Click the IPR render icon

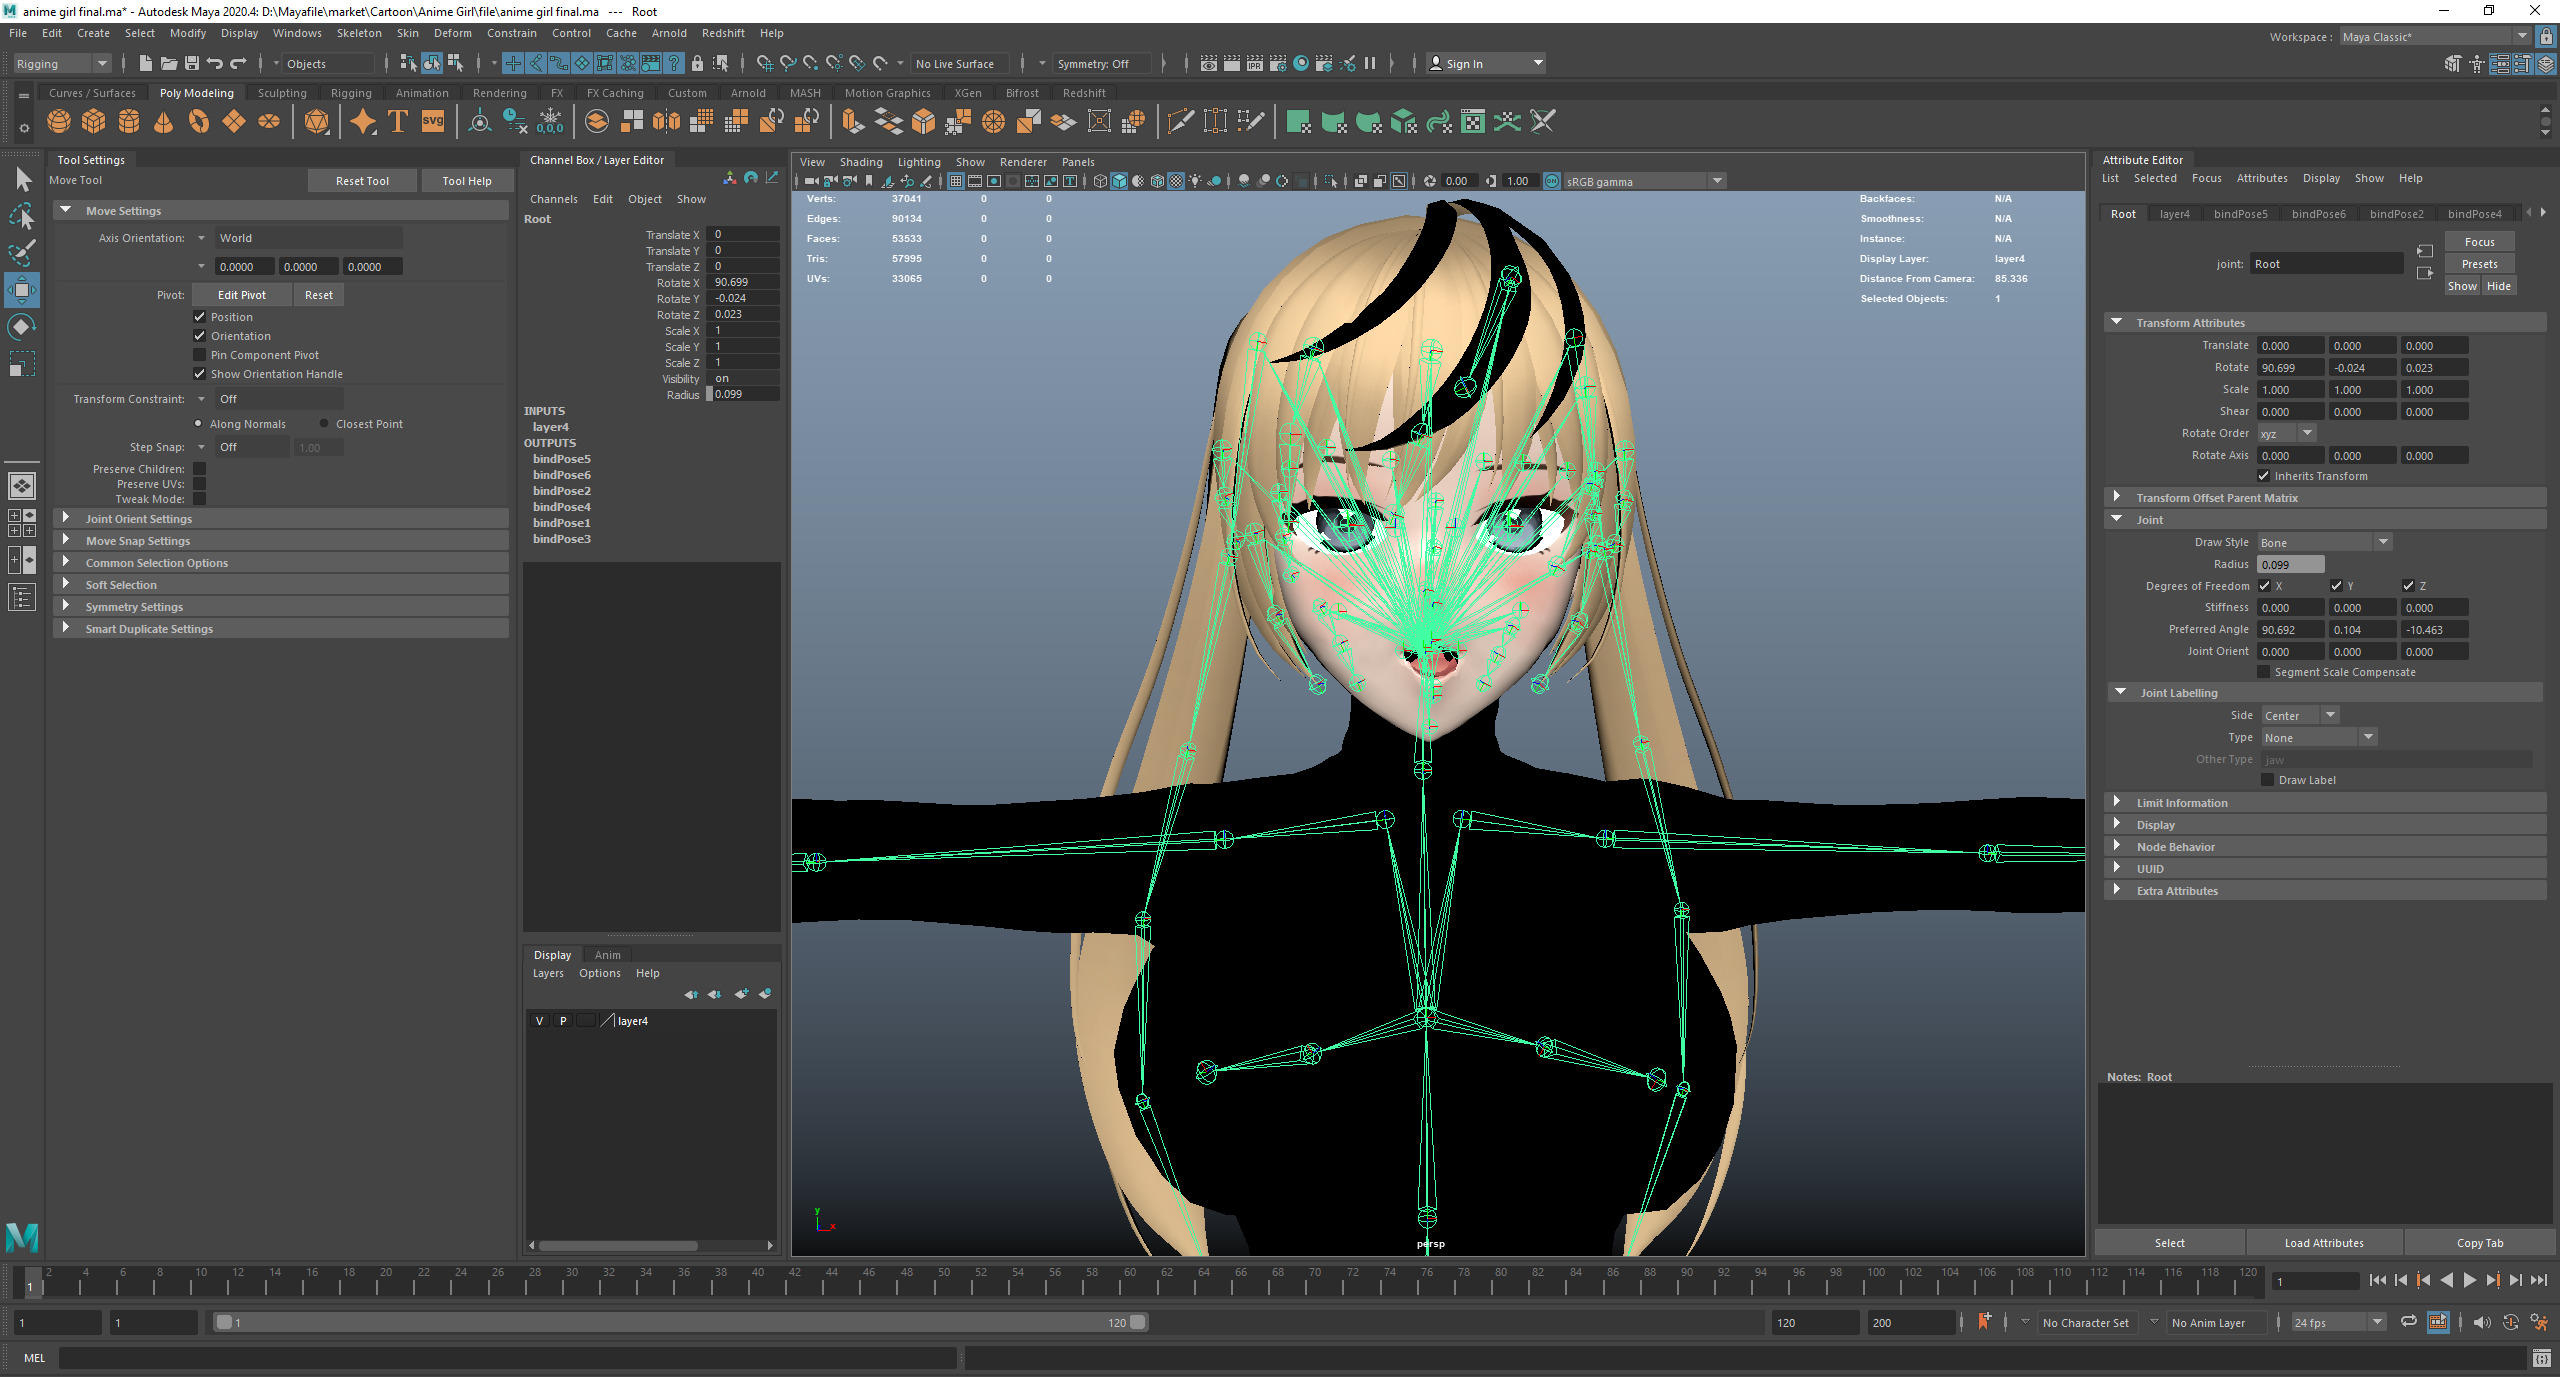[1255, 64]
